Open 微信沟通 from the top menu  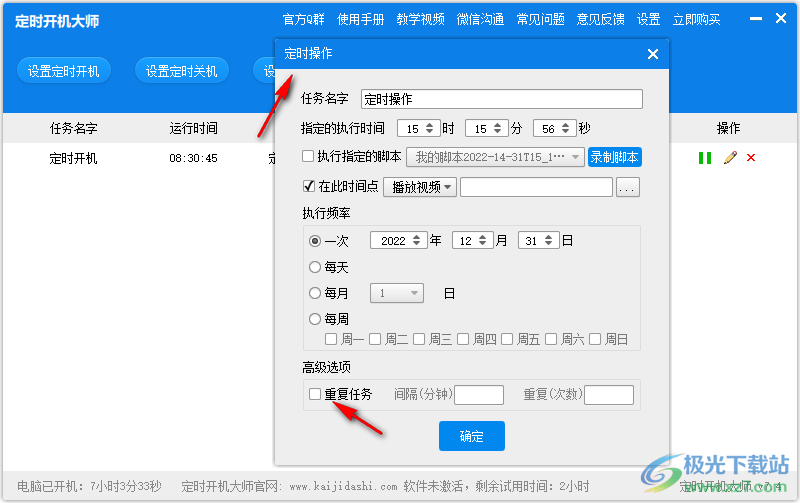click(x=480, y=19)
